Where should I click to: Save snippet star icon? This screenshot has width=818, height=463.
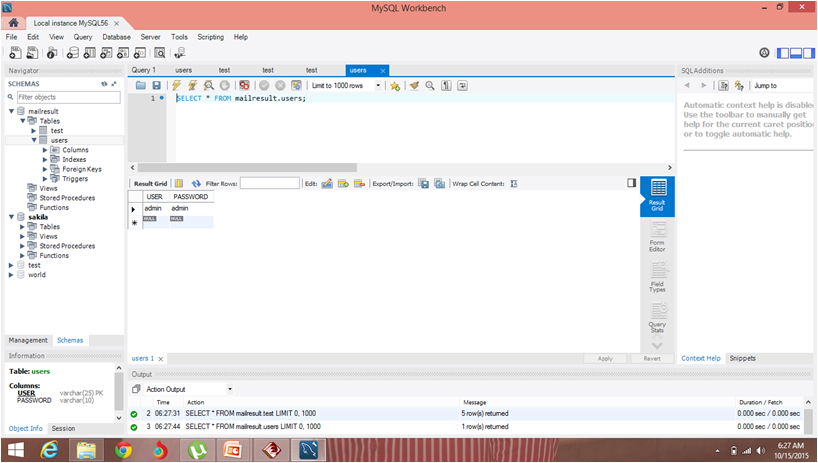click(395, 86)
